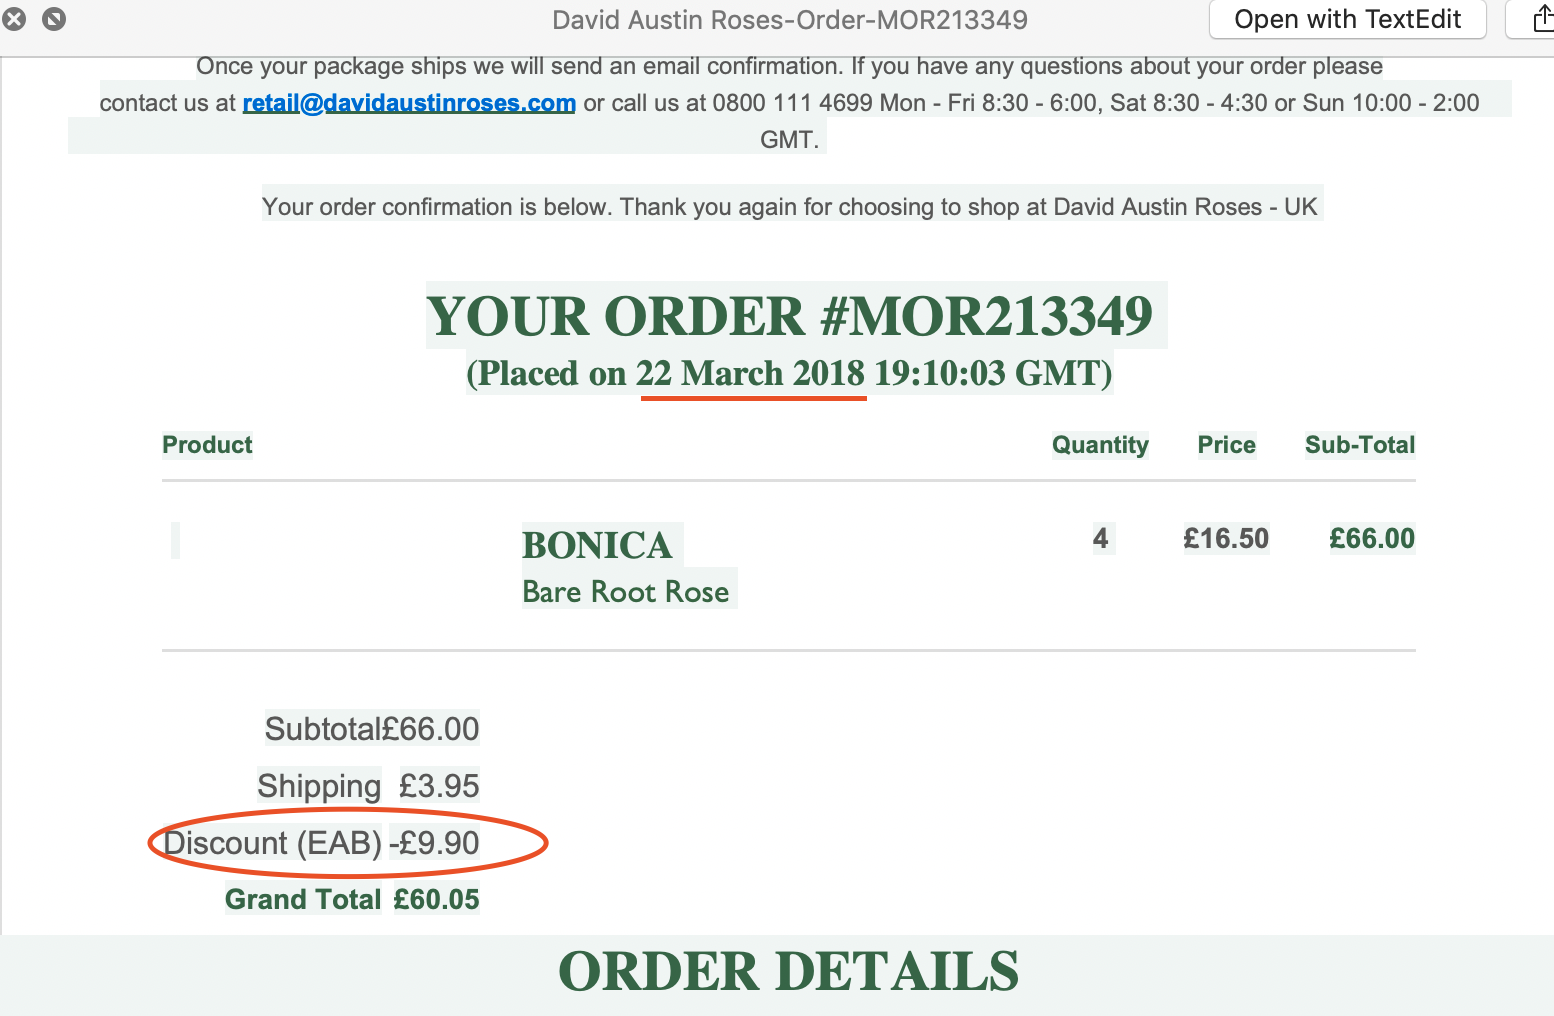
Task: Click the YOUR ORDER #MOR213349 heading
Action: (790, 316)
